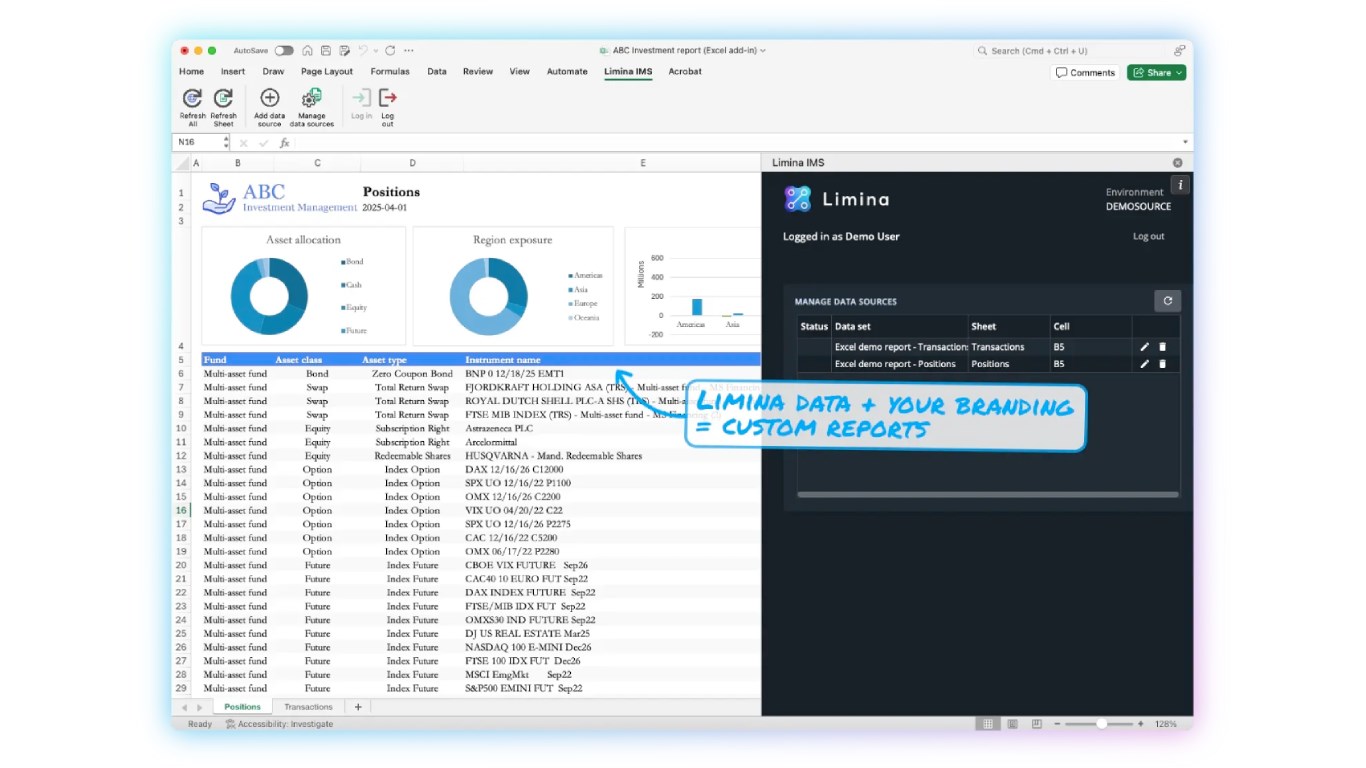Open the Formulas ribbon tab

390,72
